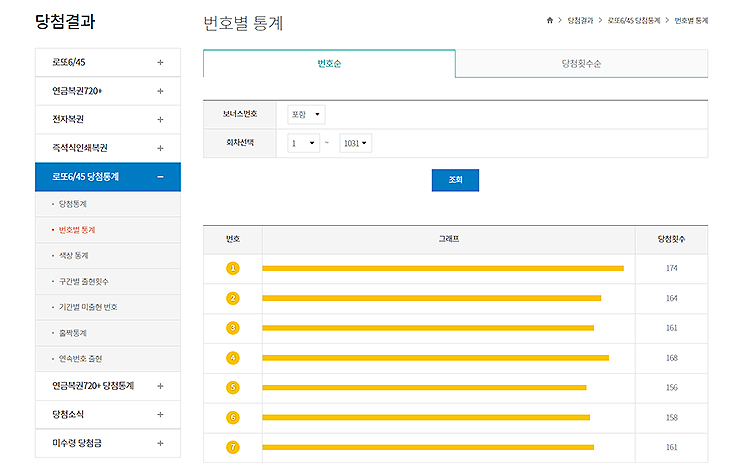Open 번호별 통계 submenu item

coord(77,230)
